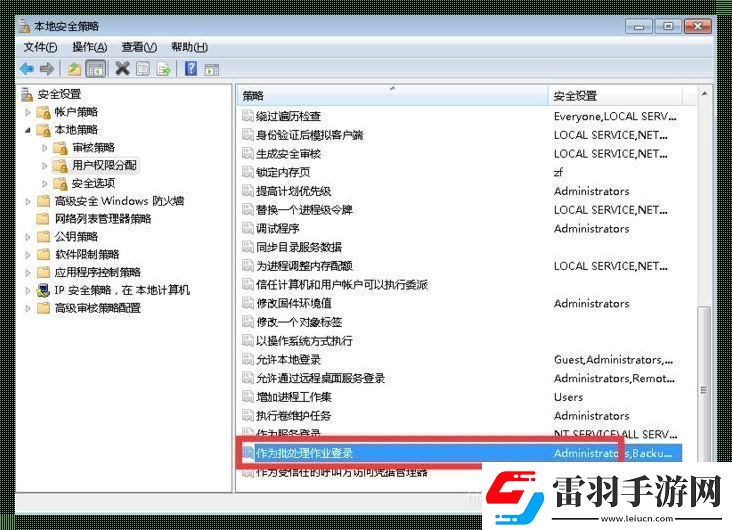
Task: Select the 同步目录服务数据 policy
Action: pyautogui.click(x=299, y=247)
